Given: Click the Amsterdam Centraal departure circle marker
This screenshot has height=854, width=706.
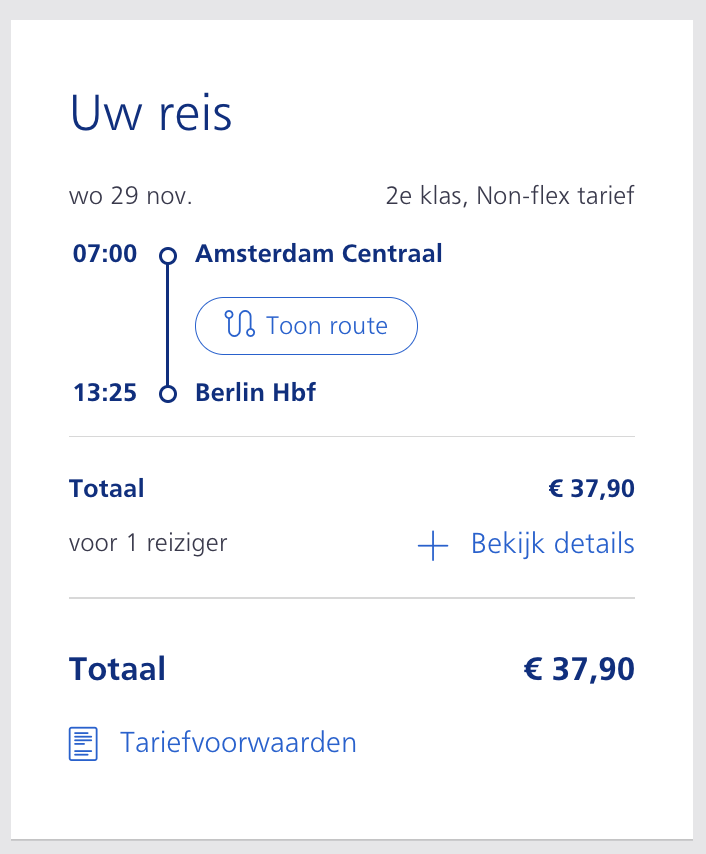Looking at the screenshot, I should [168, 255].
